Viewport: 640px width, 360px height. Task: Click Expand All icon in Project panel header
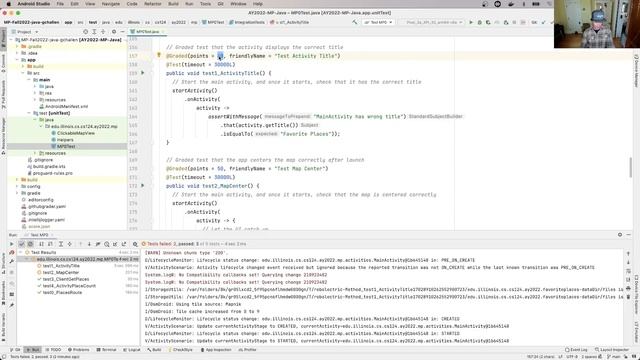pos(94,31)
